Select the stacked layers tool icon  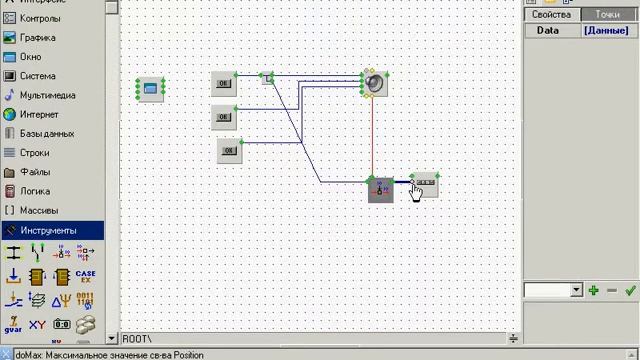tap(37, 300)
